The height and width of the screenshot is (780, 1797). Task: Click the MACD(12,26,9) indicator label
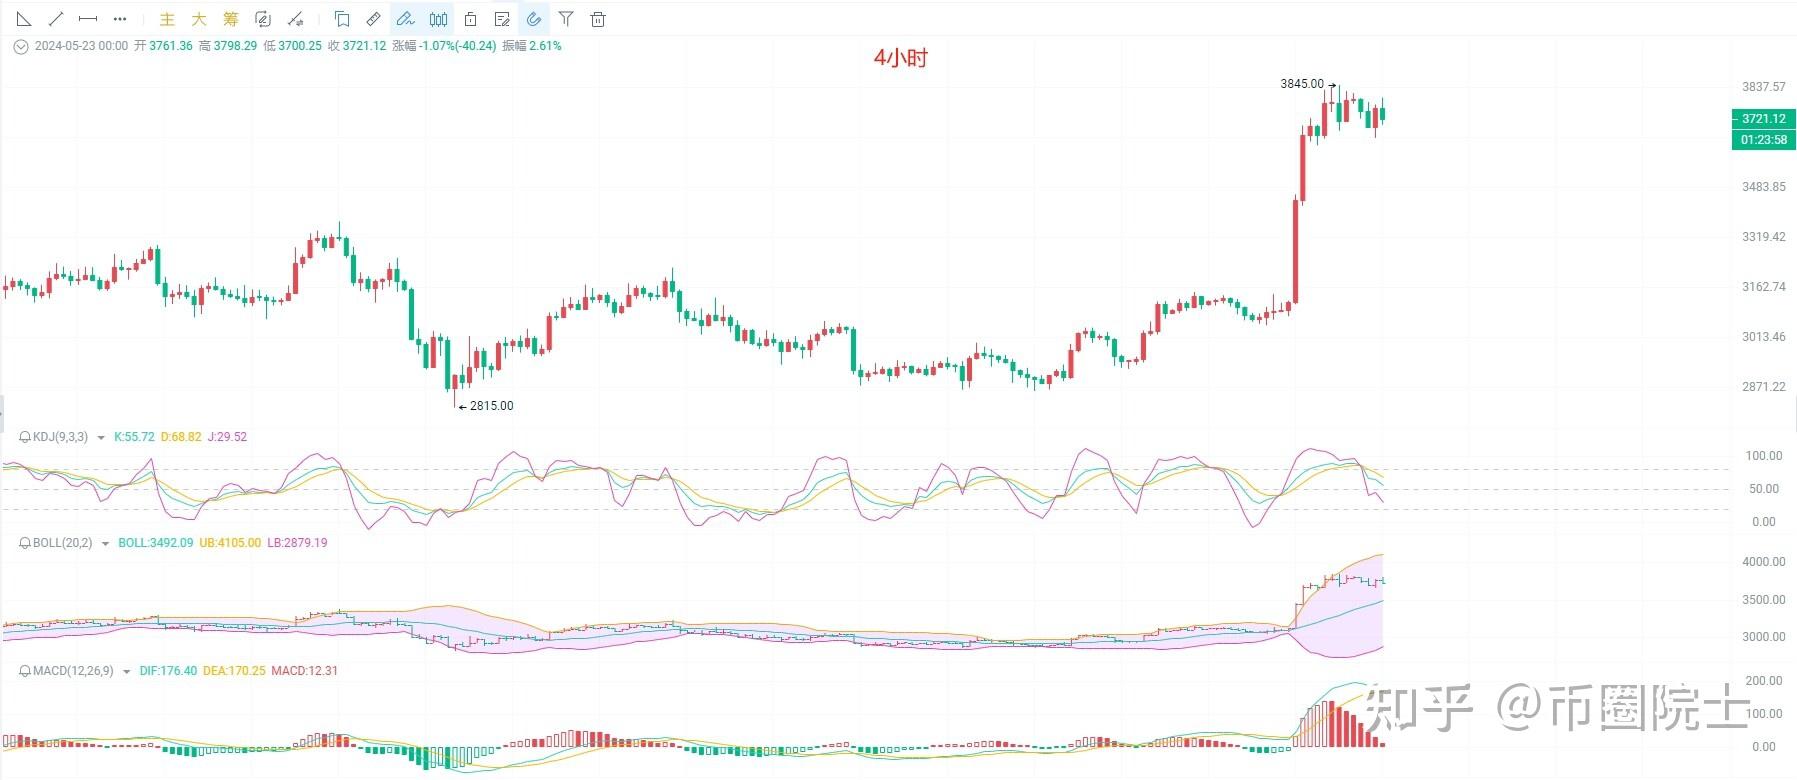pyautogui.click(x=73, y=671)
